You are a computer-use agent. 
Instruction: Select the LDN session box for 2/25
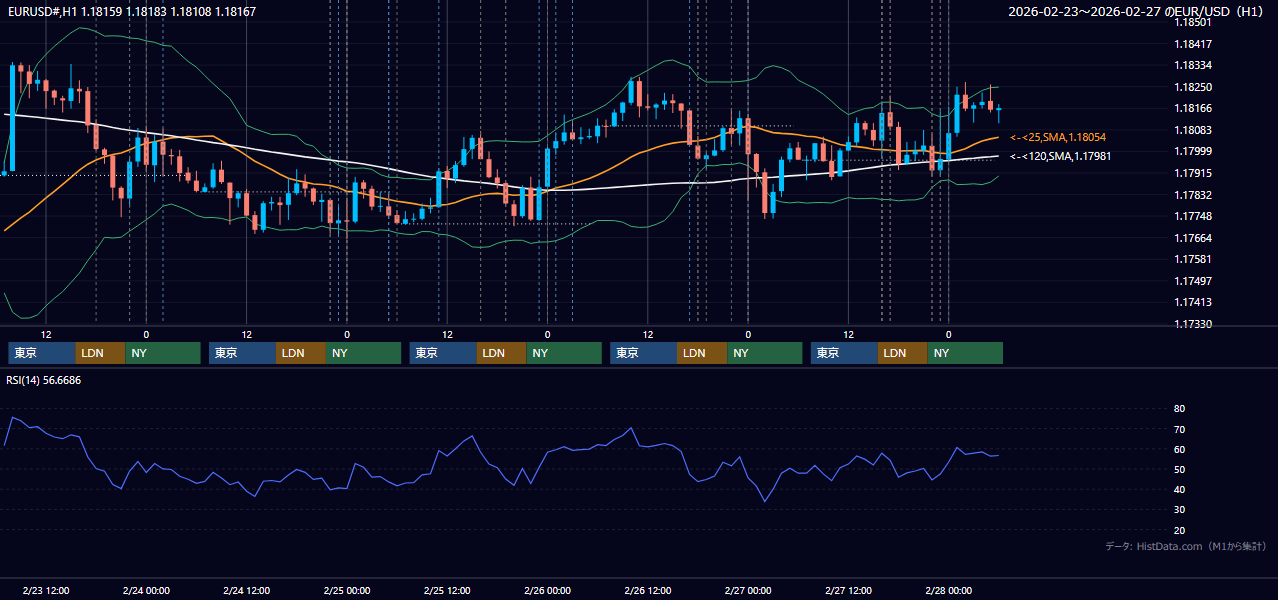502,353
